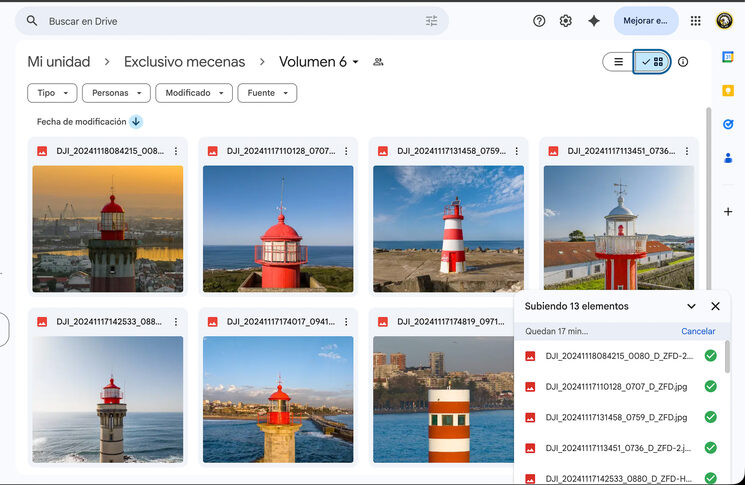Reverse sort direction arrow
The image size is (745, 485).
136,122
